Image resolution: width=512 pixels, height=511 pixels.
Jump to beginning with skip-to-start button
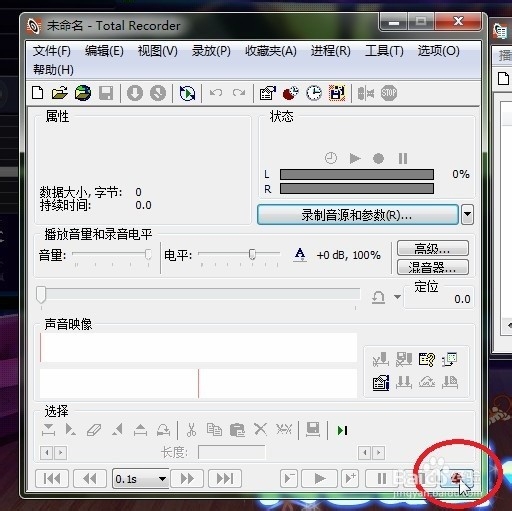coord(52,478)
